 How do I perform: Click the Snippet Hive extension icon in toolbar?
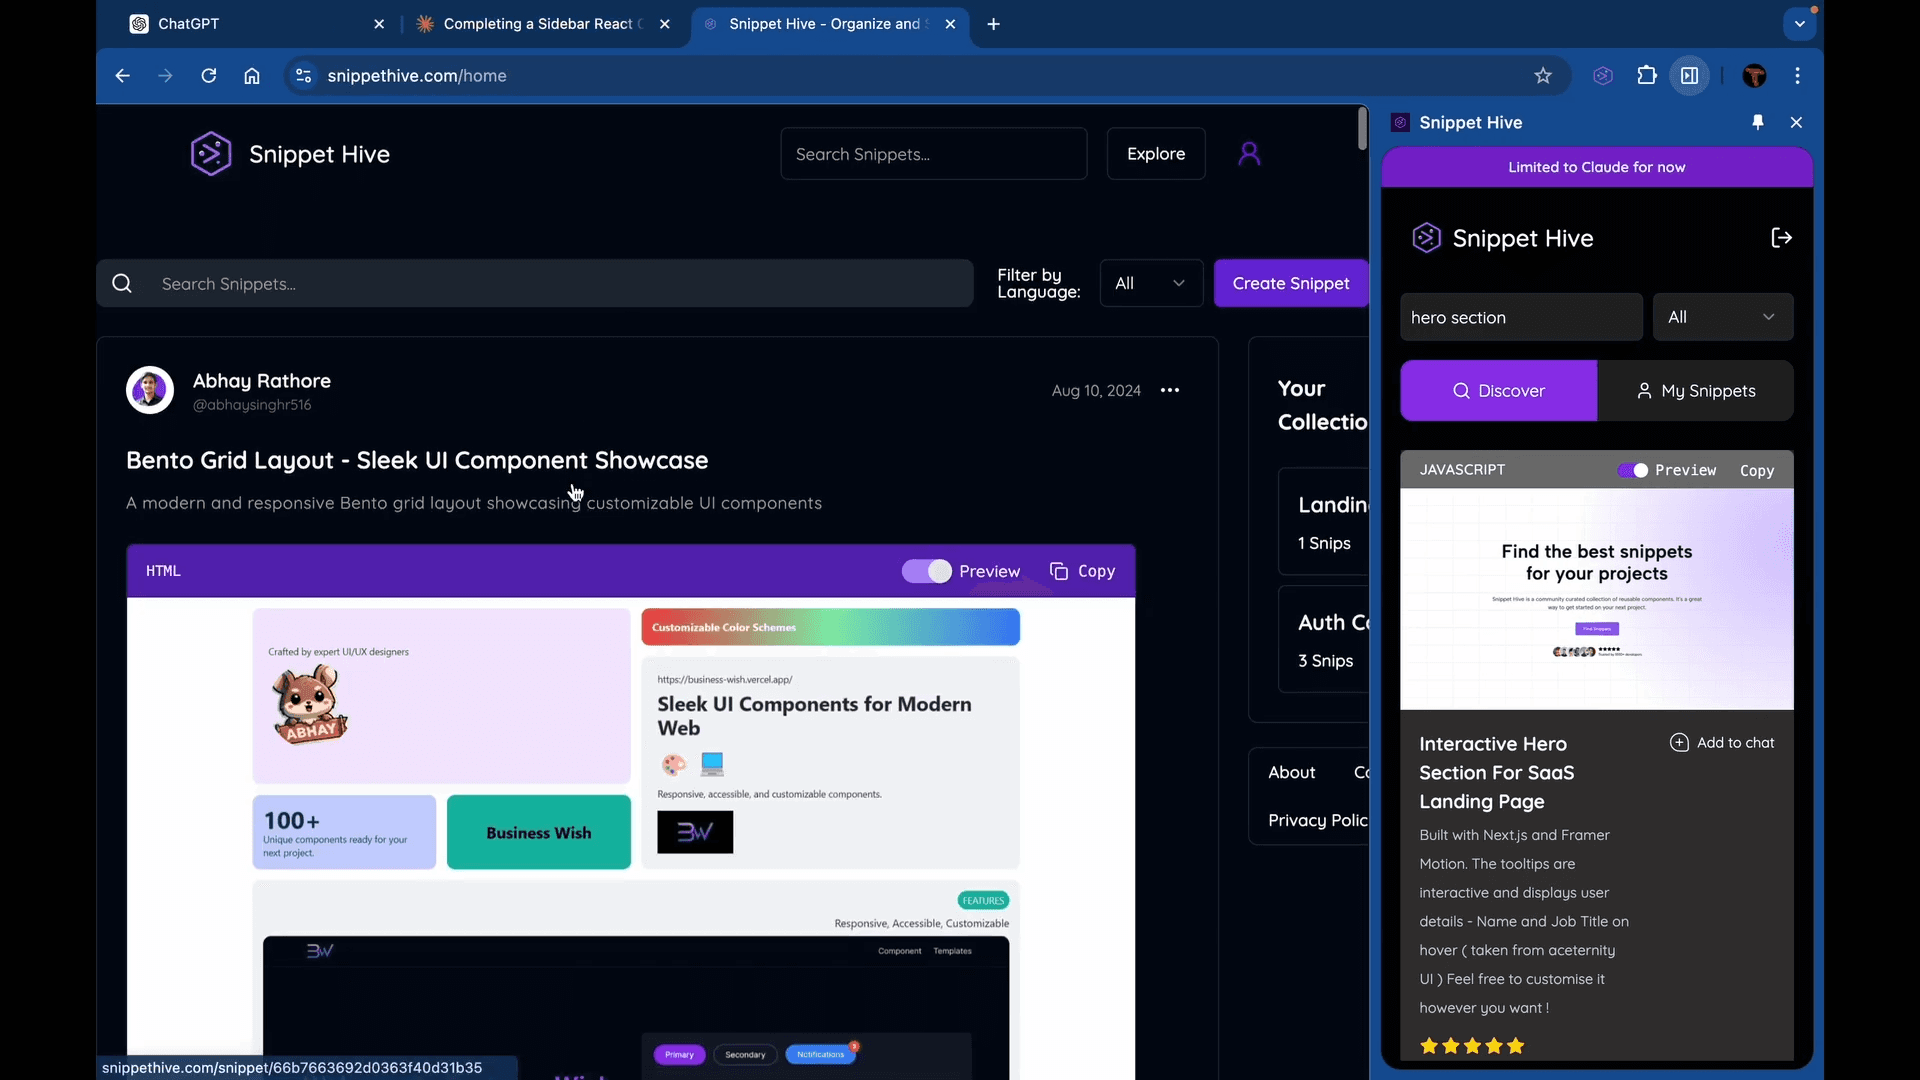[x=1603, y=75]
